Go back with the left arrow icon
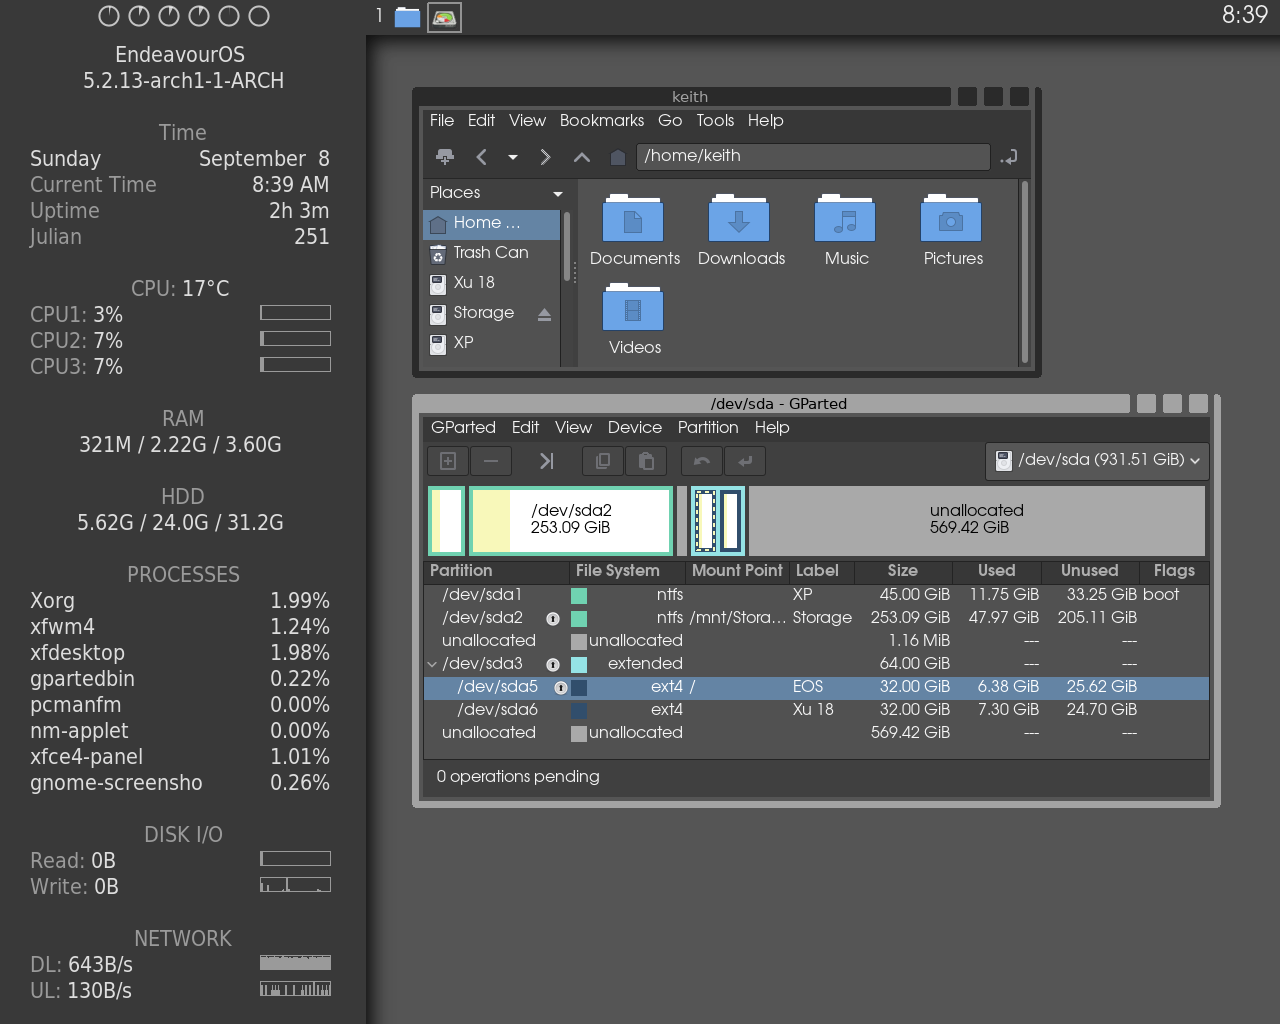1280x1024 pixels. point(481,157)
